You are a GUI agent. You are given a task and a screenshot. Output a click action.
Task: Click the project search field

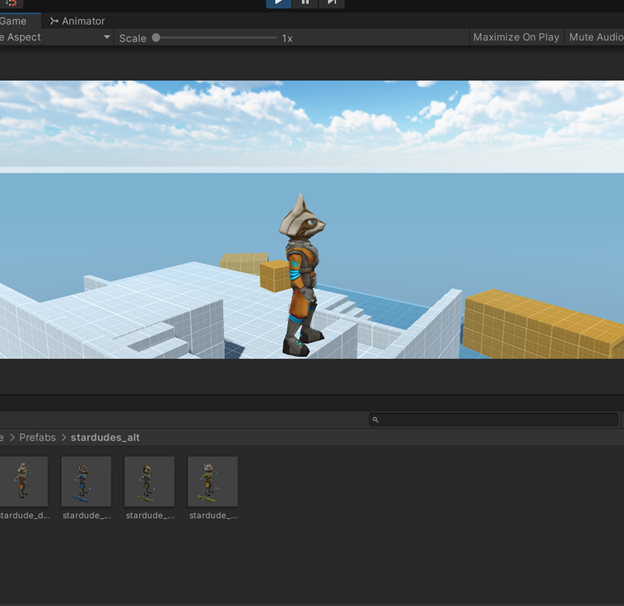pos(493,419)
